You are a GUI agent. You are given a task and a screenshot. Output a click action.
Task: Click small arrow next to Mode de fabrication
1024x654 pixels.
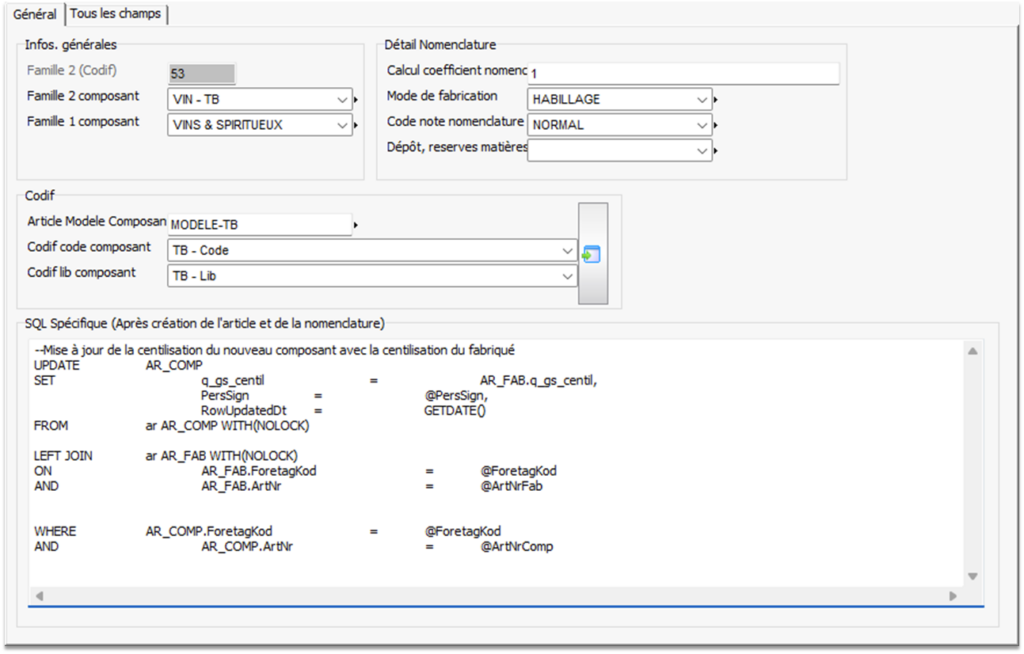click(716, 100)
